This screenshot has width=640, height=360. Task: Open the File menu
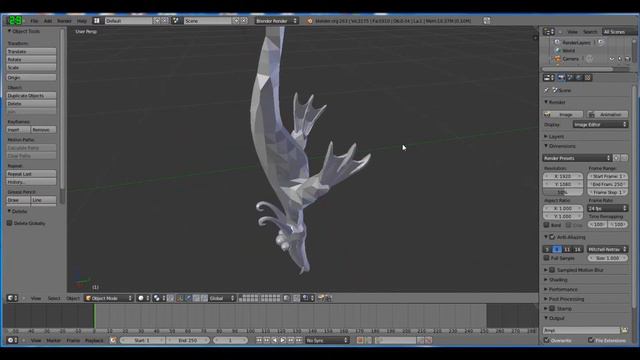click(34, 21)
